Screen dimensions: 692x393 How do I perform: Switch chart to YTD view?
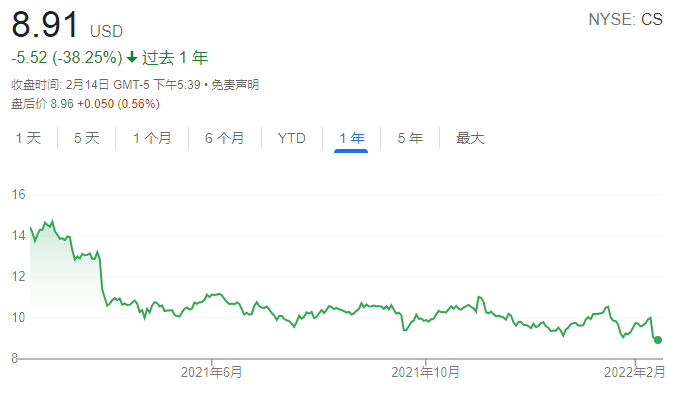[292, 138]
